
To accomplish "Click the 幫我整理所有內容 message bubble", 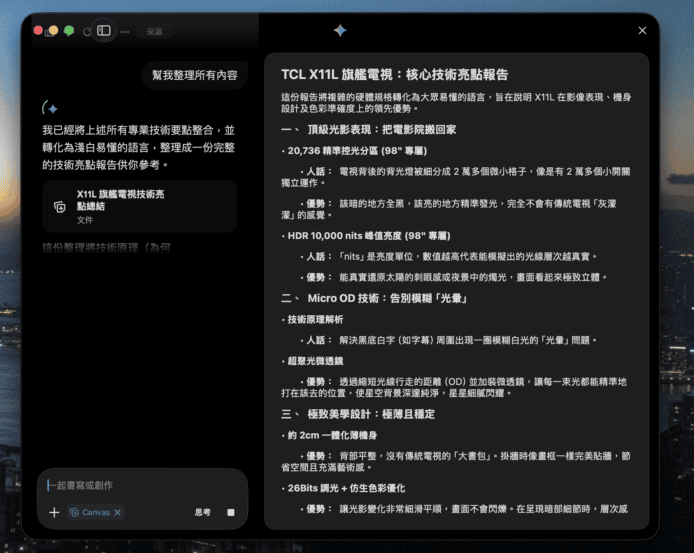I will point(195,75).
